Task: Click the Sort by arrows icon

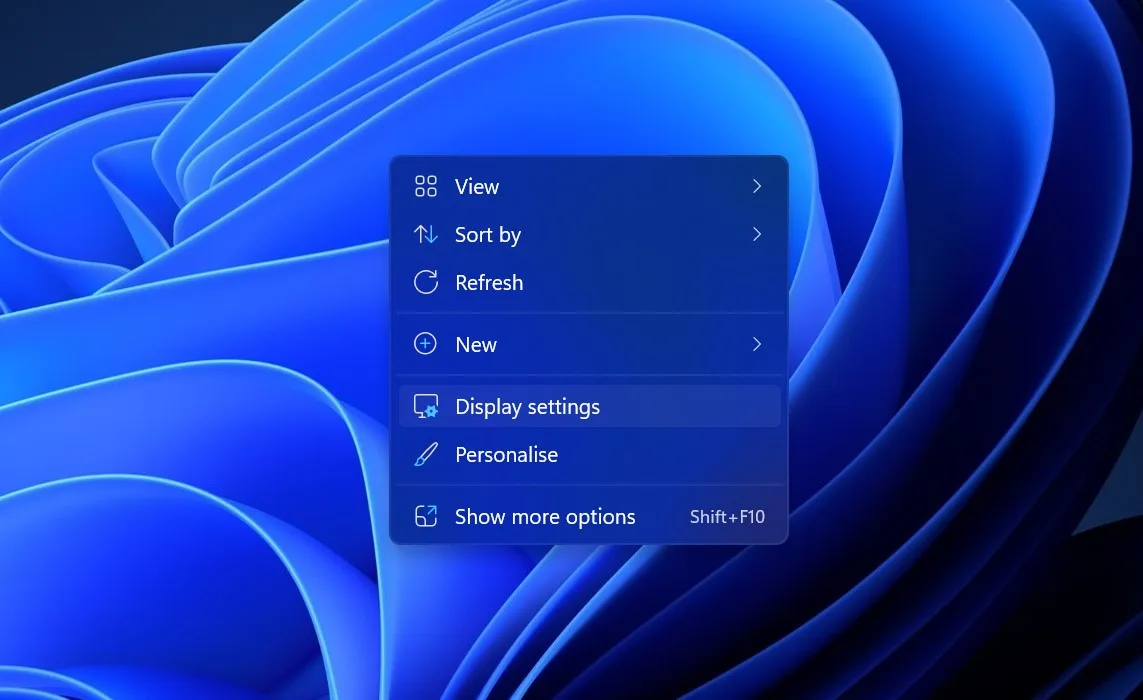Action: coord(426,234)
